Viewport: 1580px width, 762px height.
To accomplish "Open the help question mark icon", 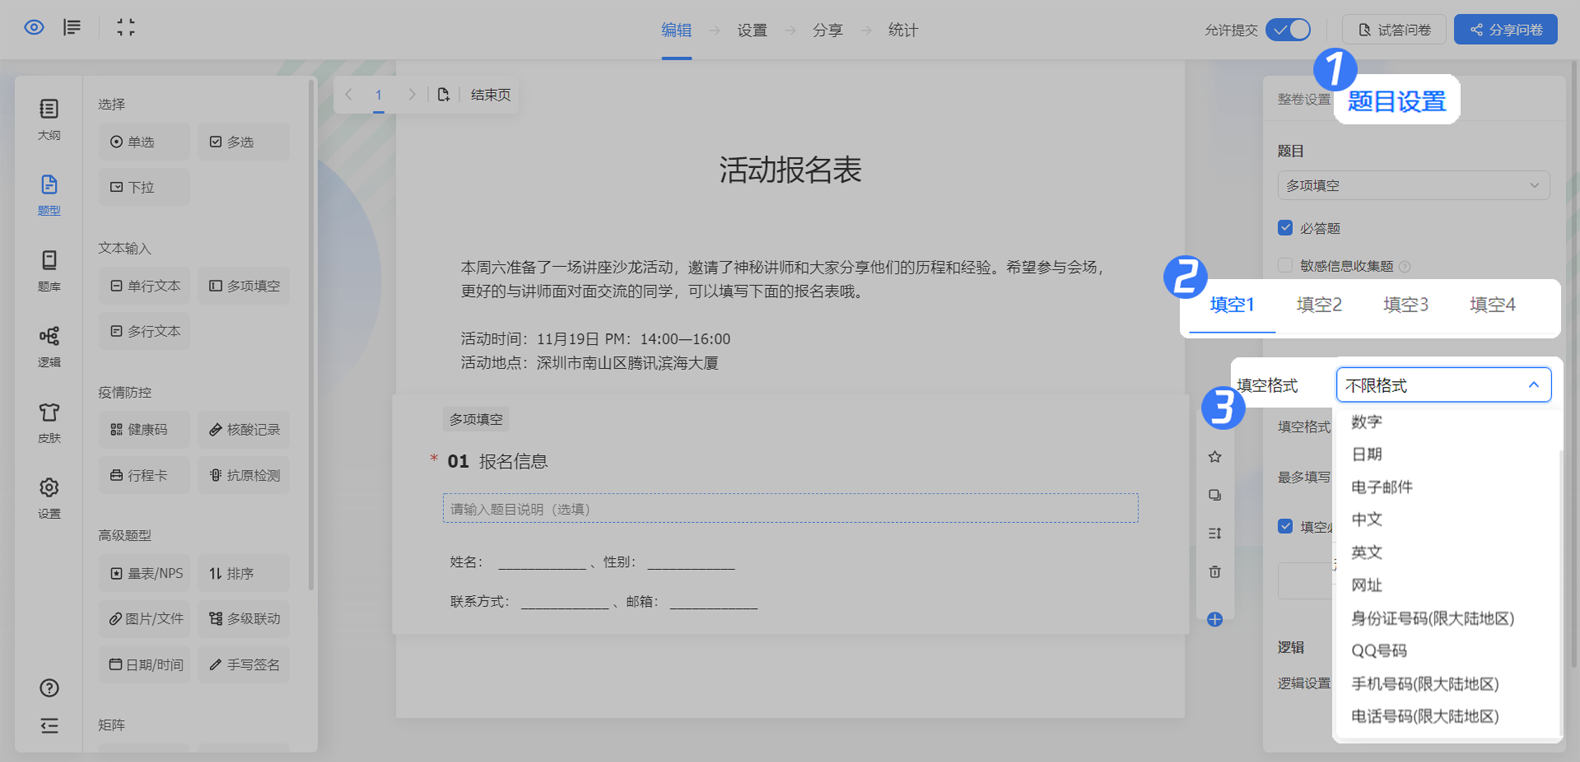I will tap(48, 688).
